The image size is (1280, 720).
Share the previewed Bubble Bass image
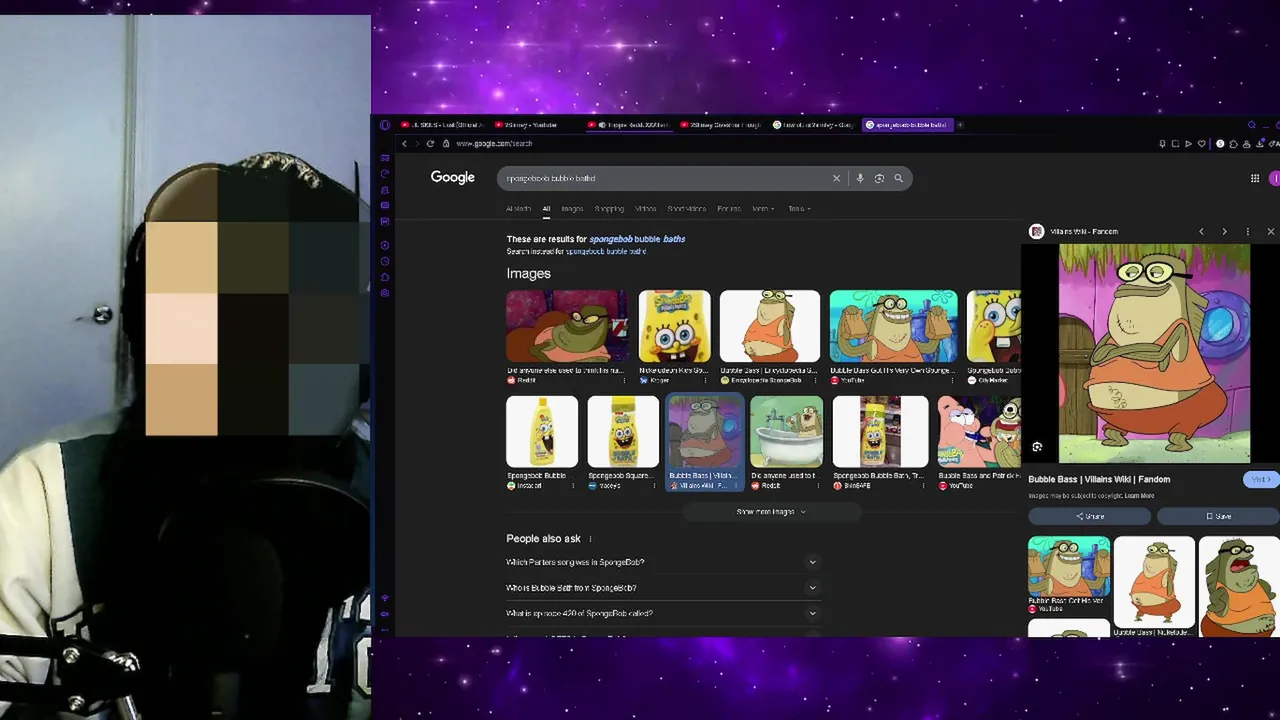[1090, 516]
